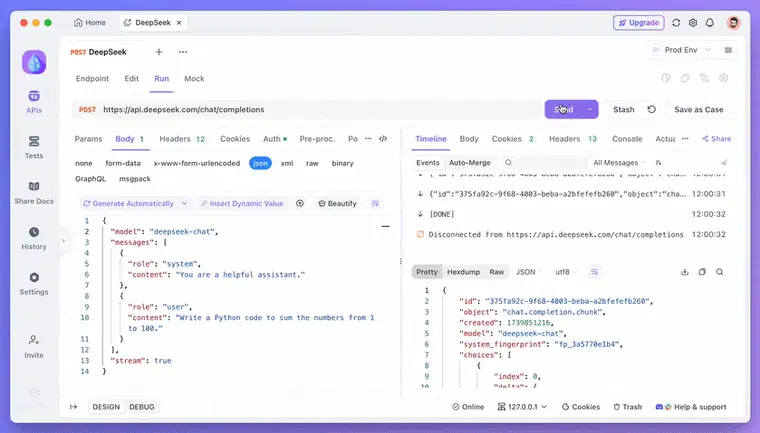
Task: Select the GraphQL body type
Action: (x=91, y=179)
